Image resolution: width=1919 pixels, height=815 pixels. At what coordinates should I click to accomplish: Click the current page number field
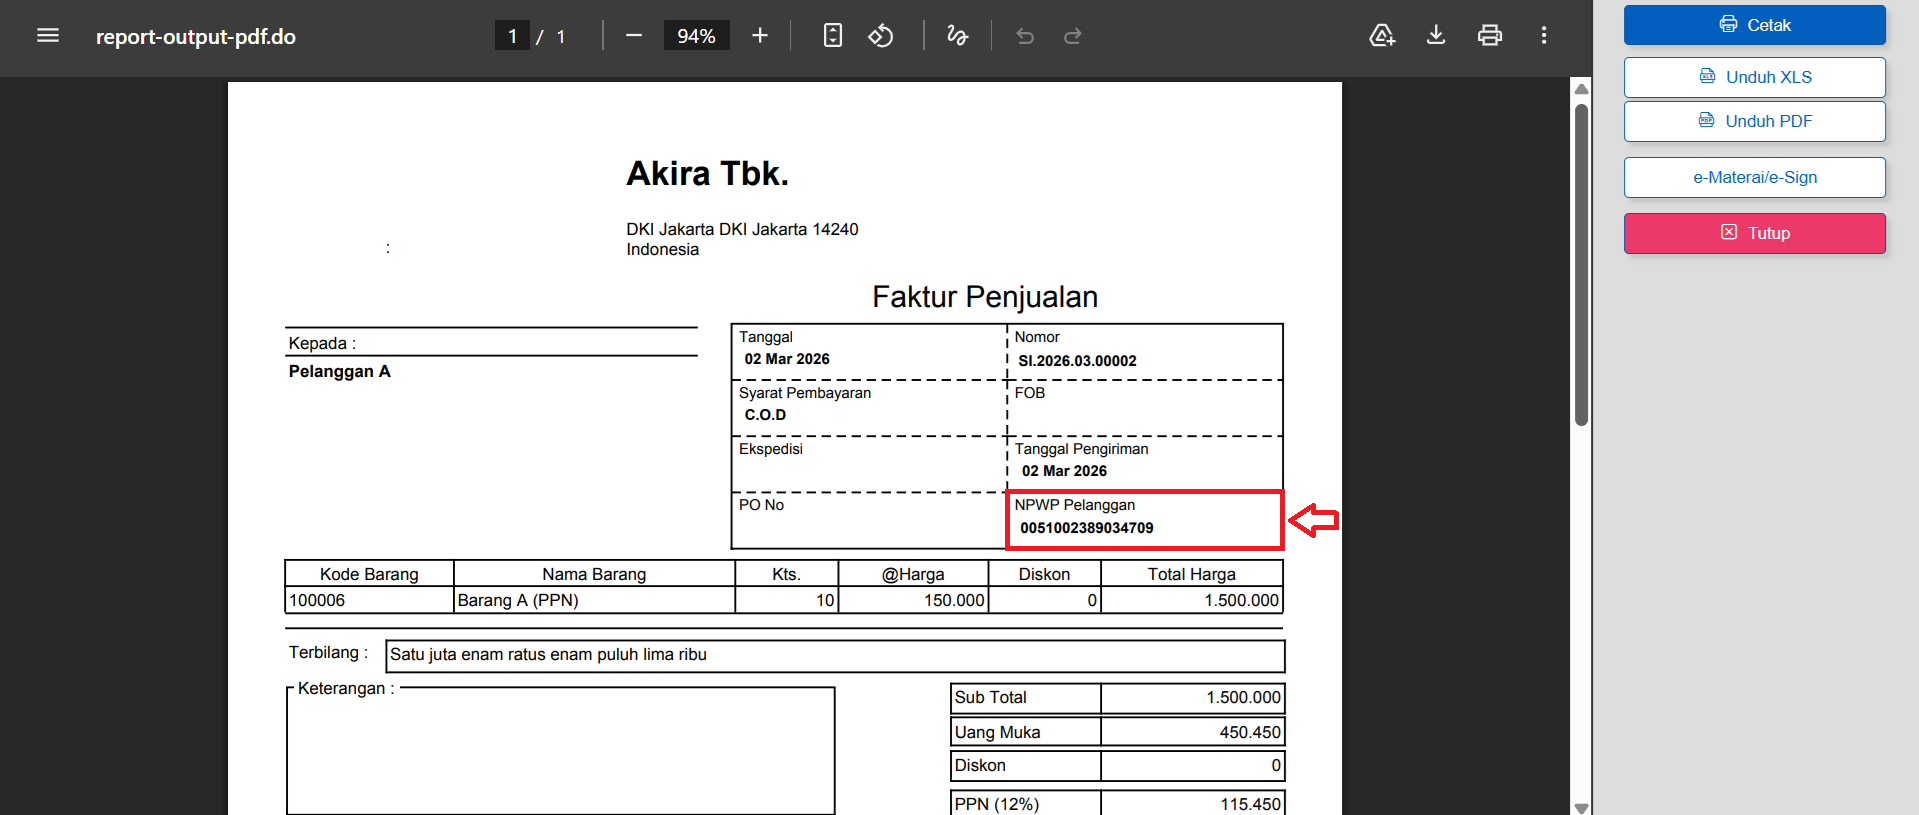click(x=512, y=36)
